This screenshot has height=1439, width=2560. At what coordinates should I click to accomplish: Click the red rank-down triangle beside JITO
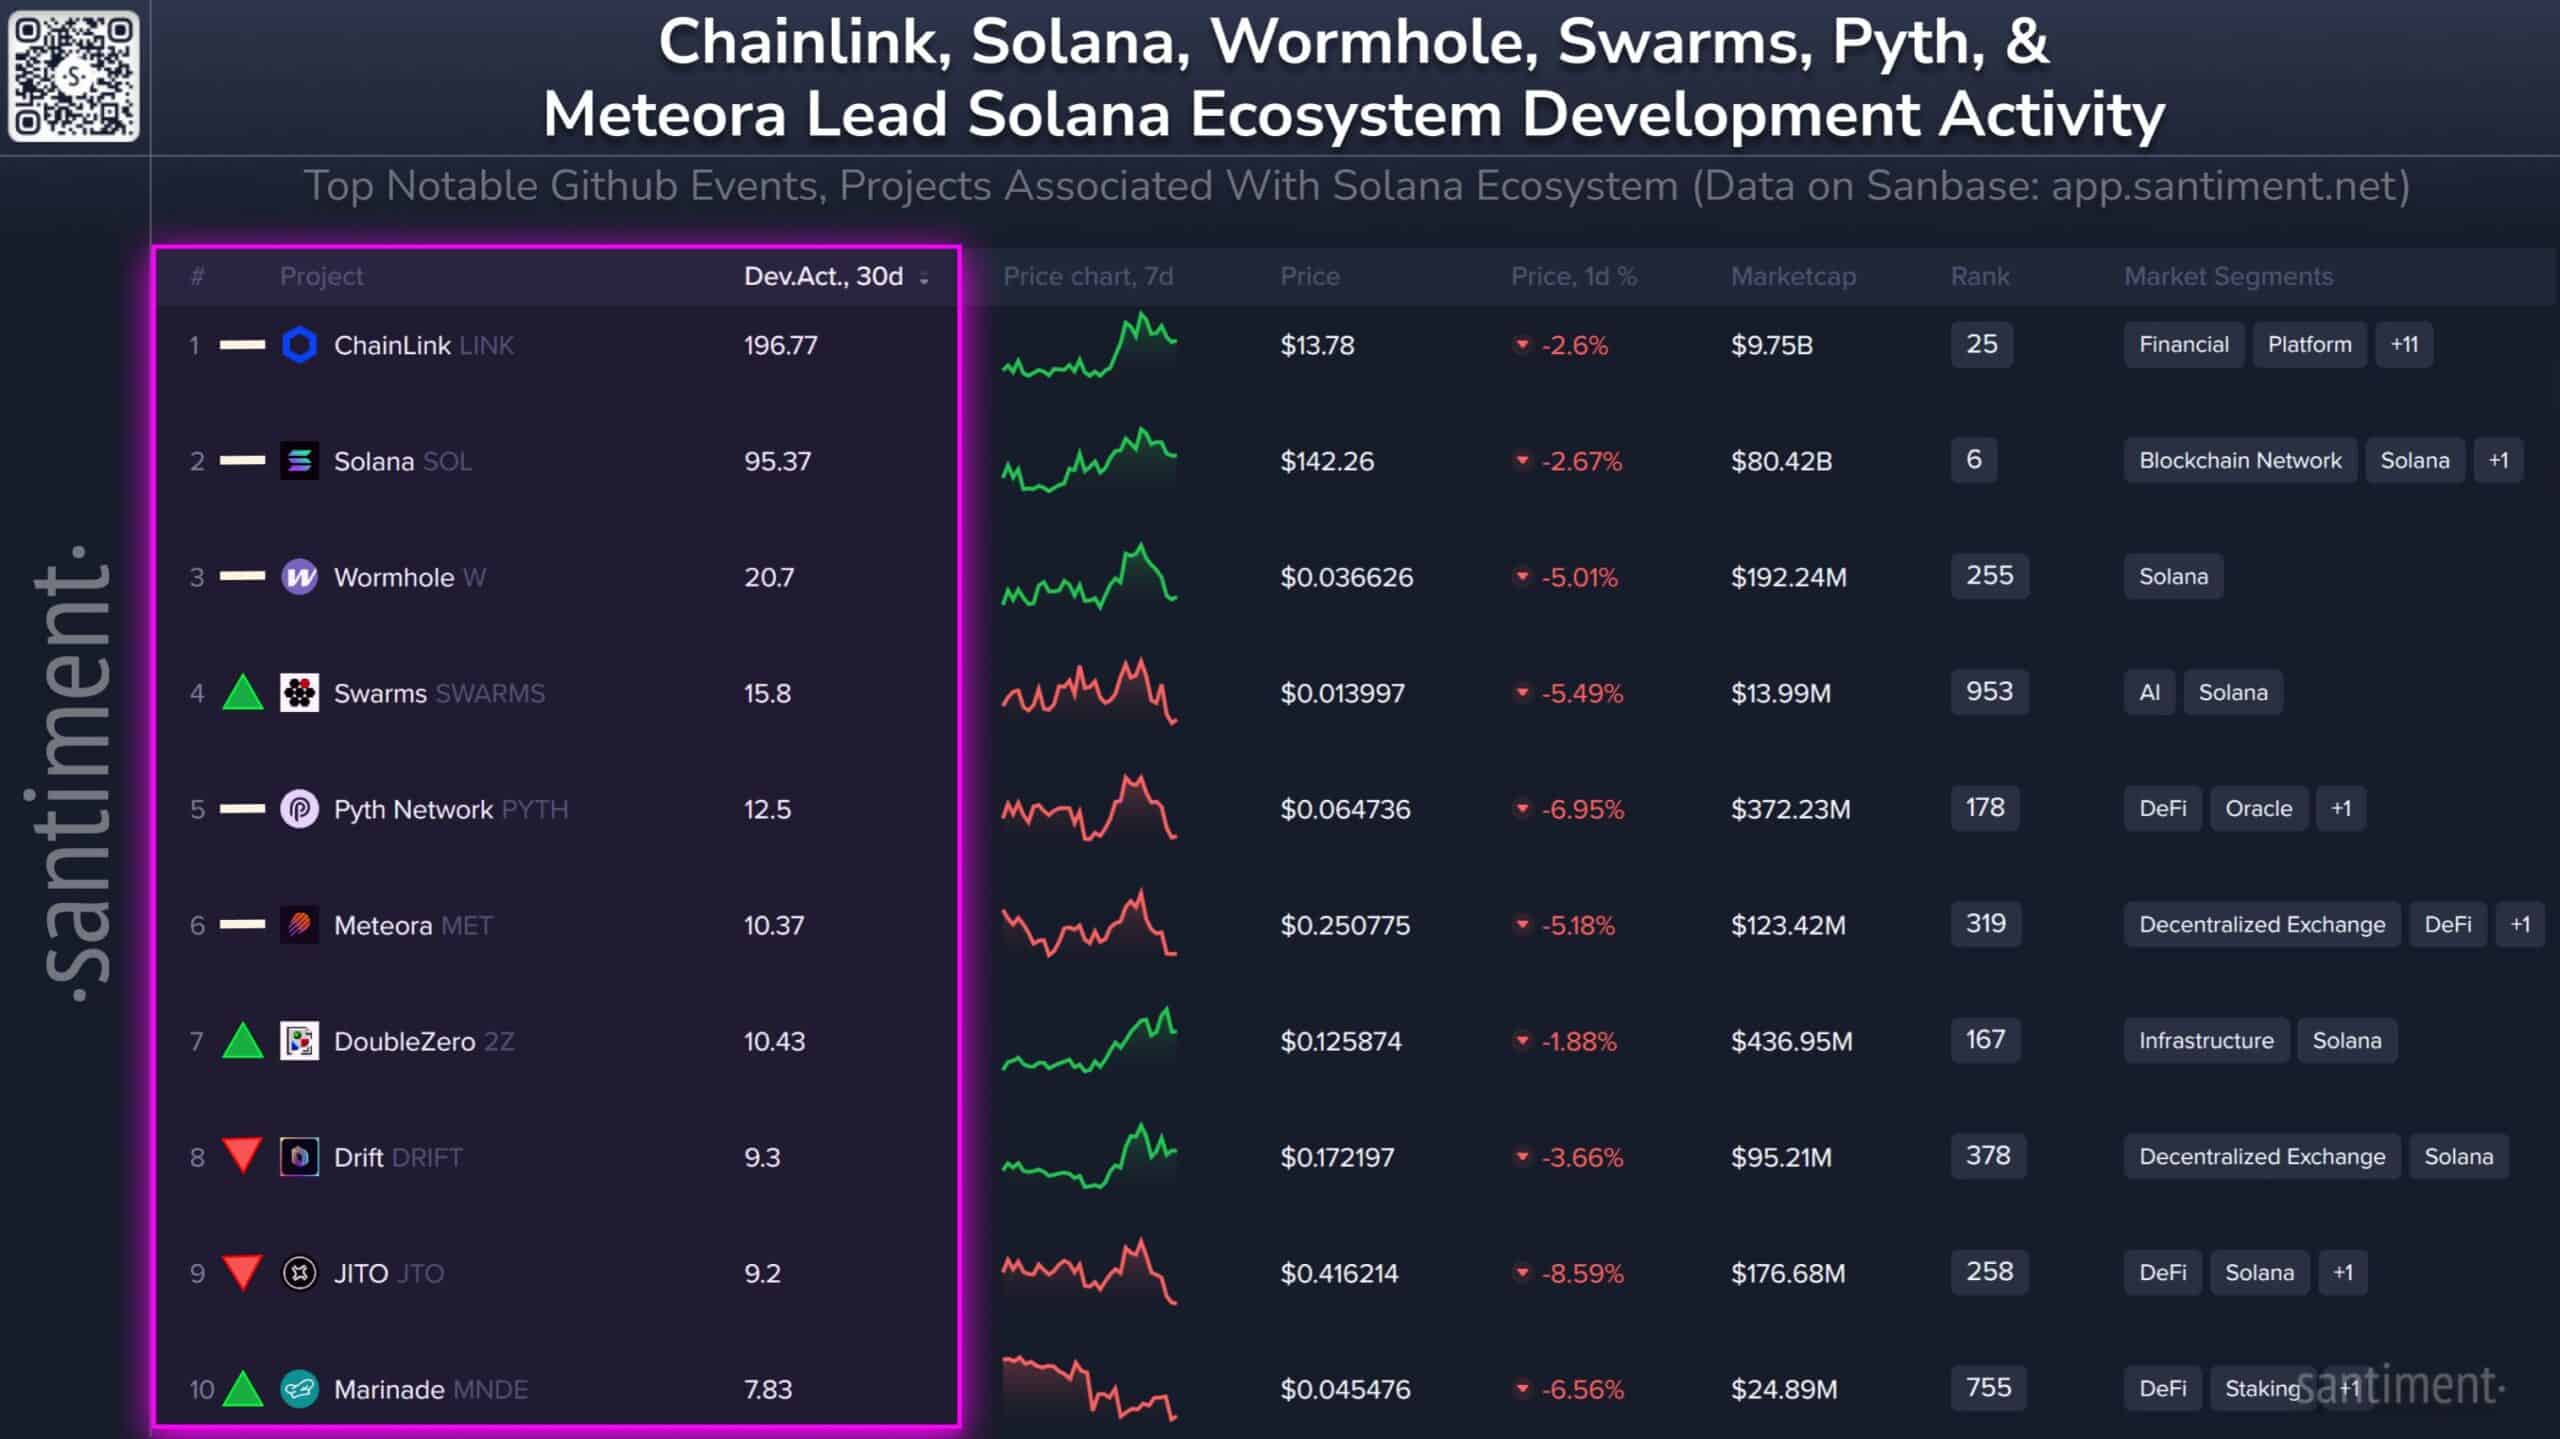click(243, 1273)
